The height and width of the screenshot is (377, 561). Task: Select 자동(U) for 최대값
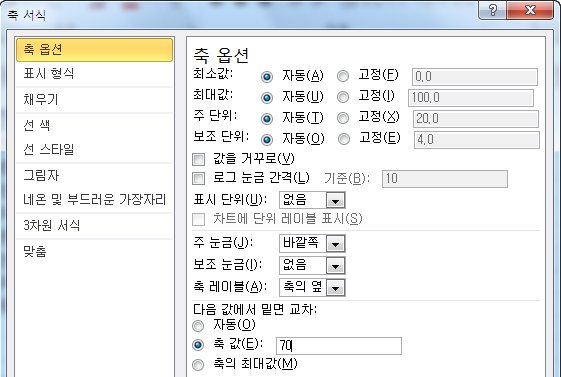(x=267, y=98)
